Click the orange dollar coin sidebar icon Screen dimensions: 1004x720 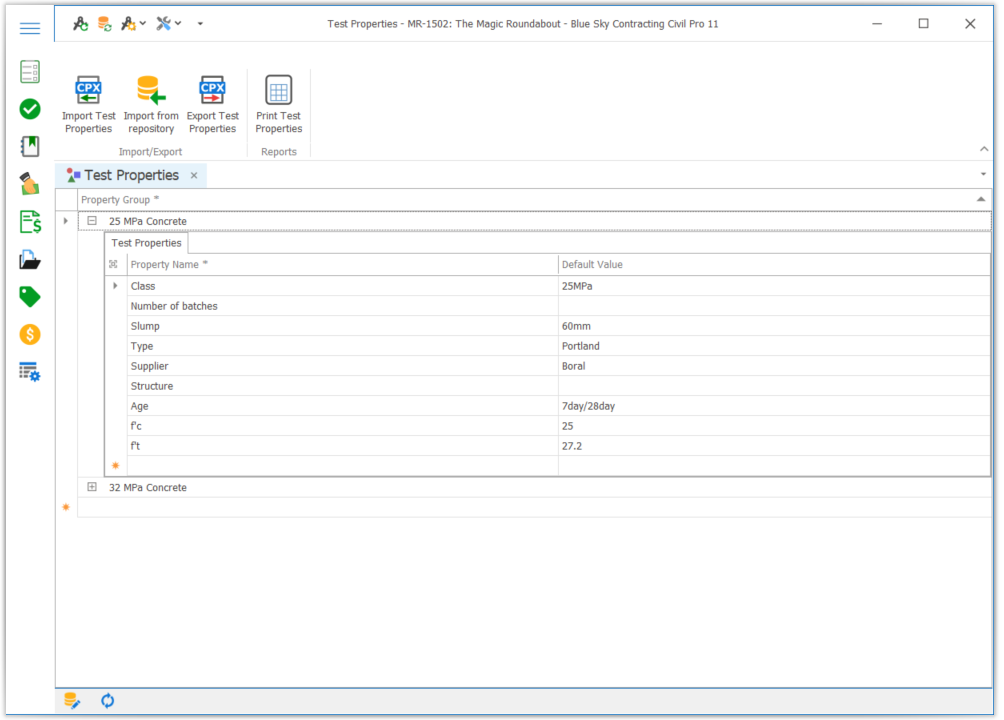coord(30,335)
